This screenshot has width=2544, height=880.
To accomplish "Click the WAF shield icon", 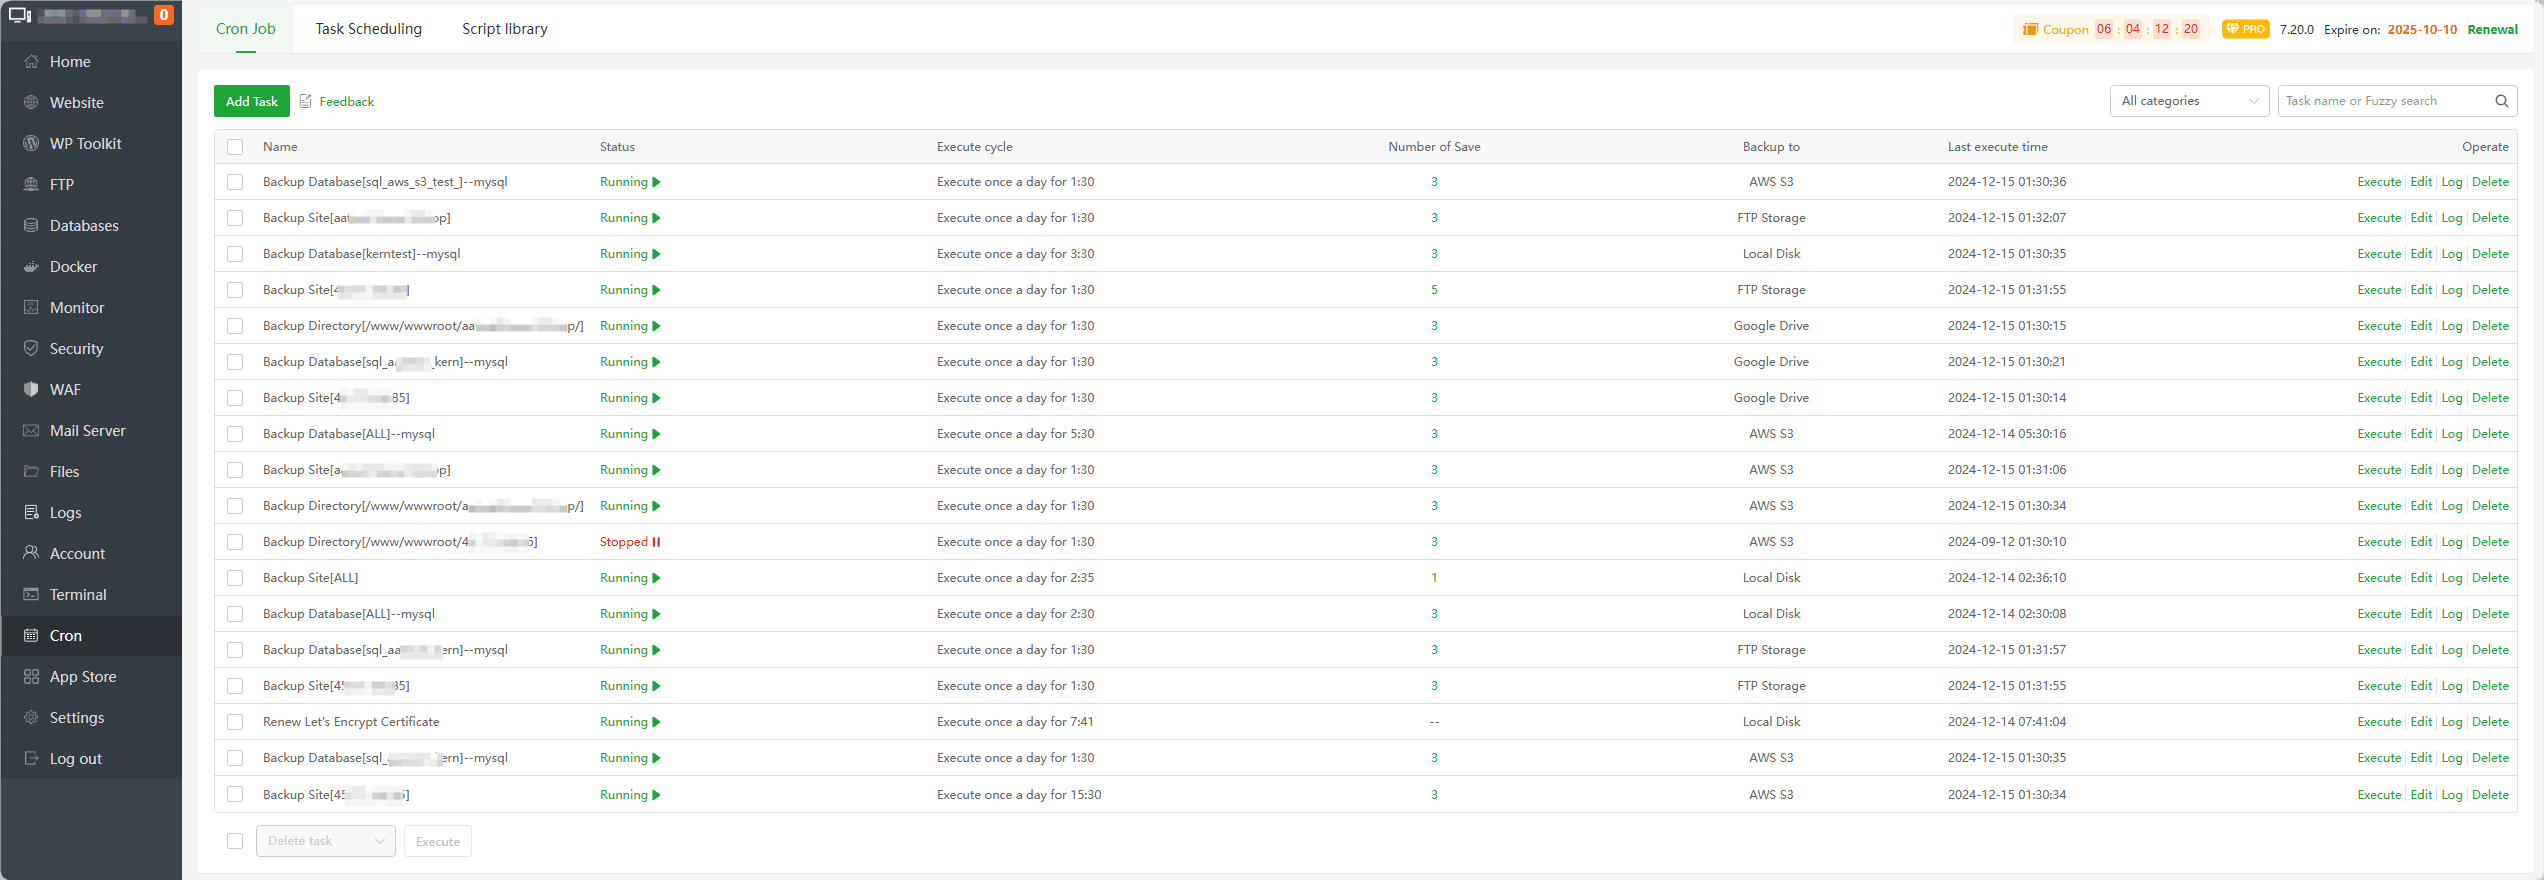I will tap(31, 390).
